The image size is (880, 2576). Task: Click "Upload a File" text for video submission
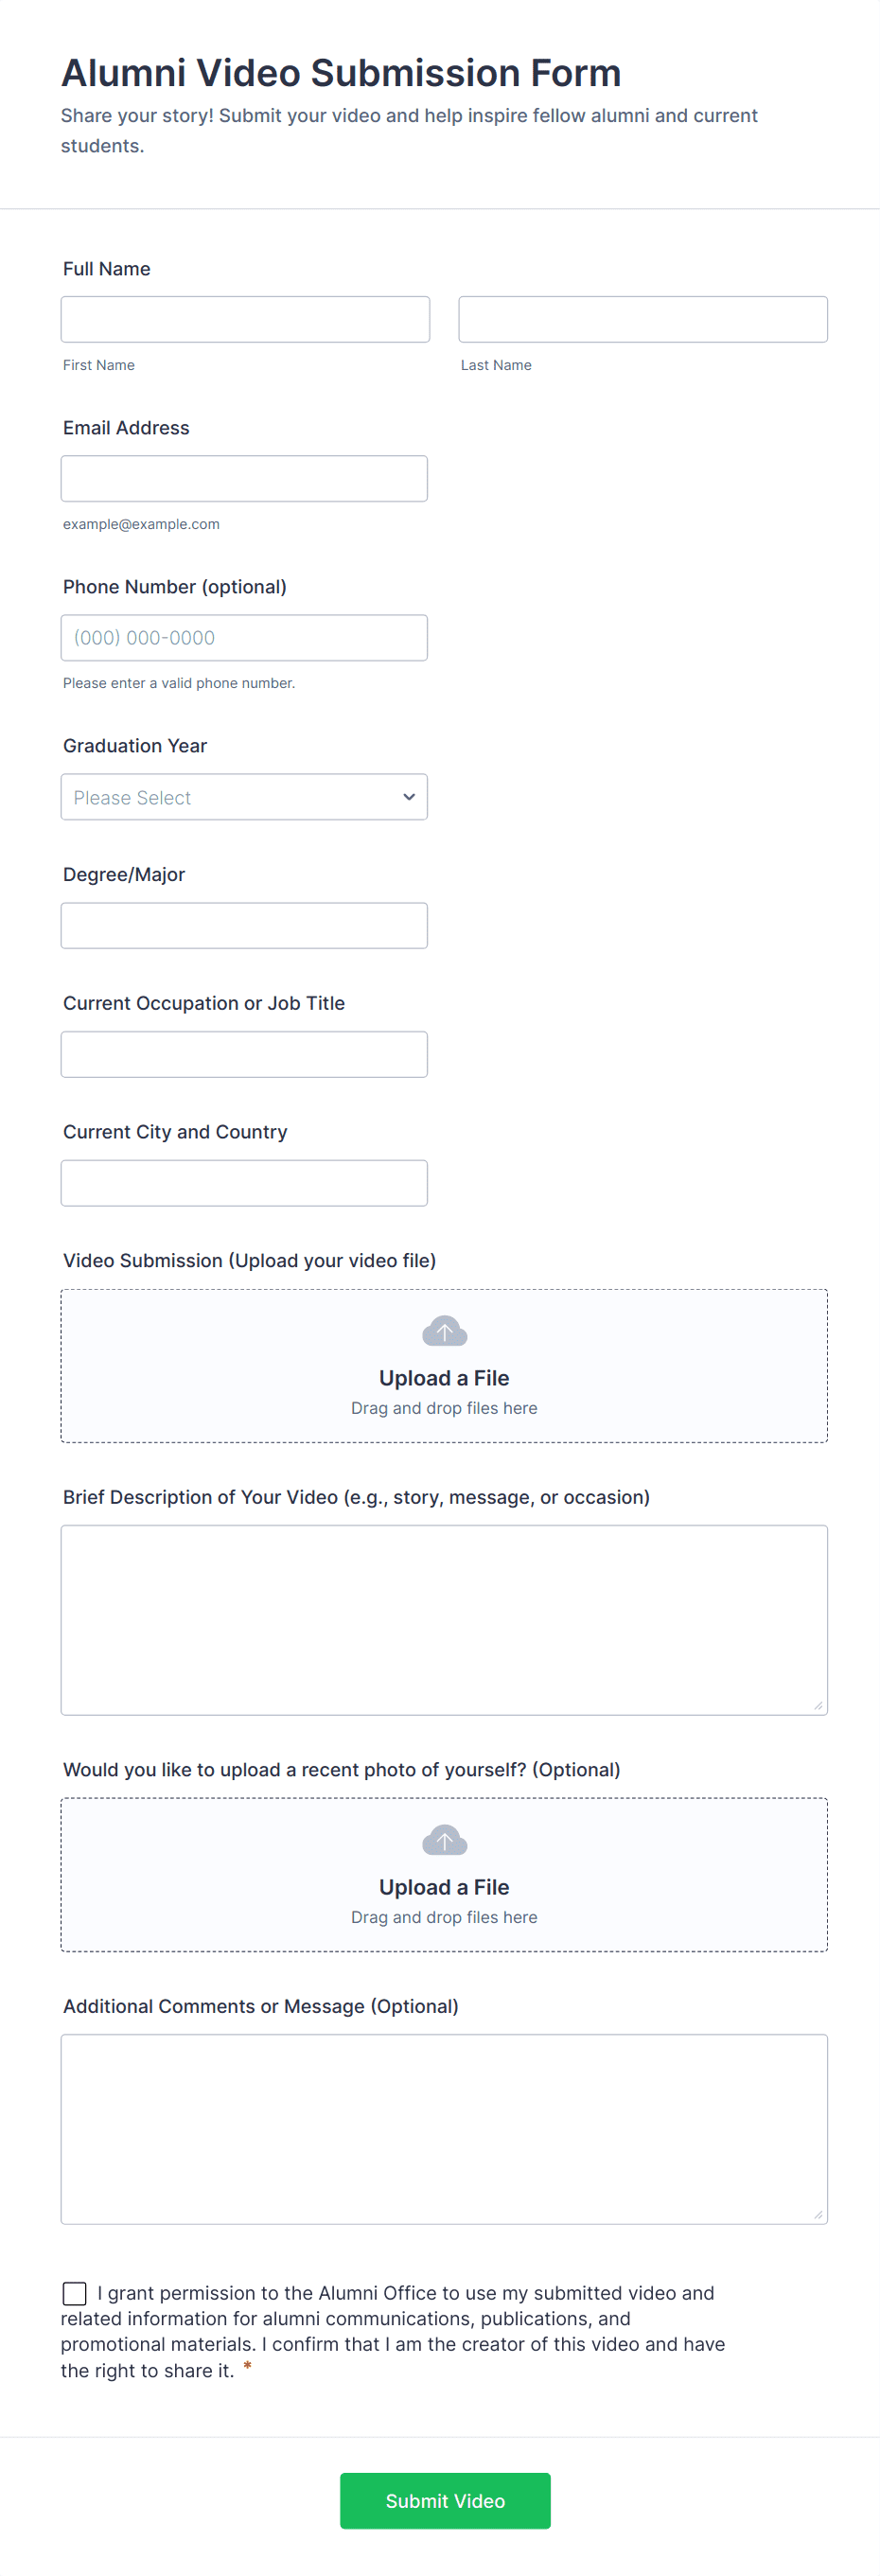click(x=444, y=1378)
